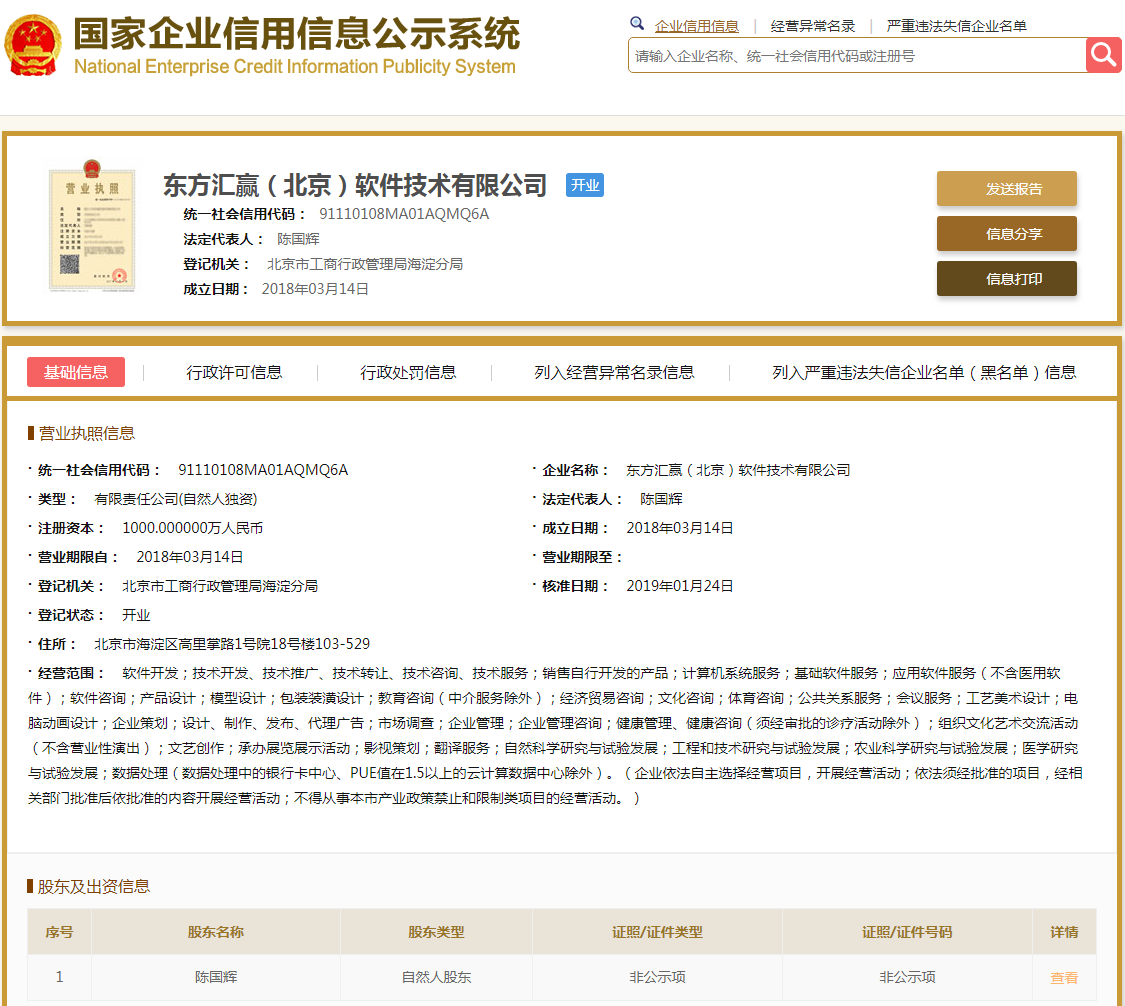Viewport: 1125px width, 1006px height.
Task: Select the 企业信用信息 search category
Action: [x=696, y=26]
